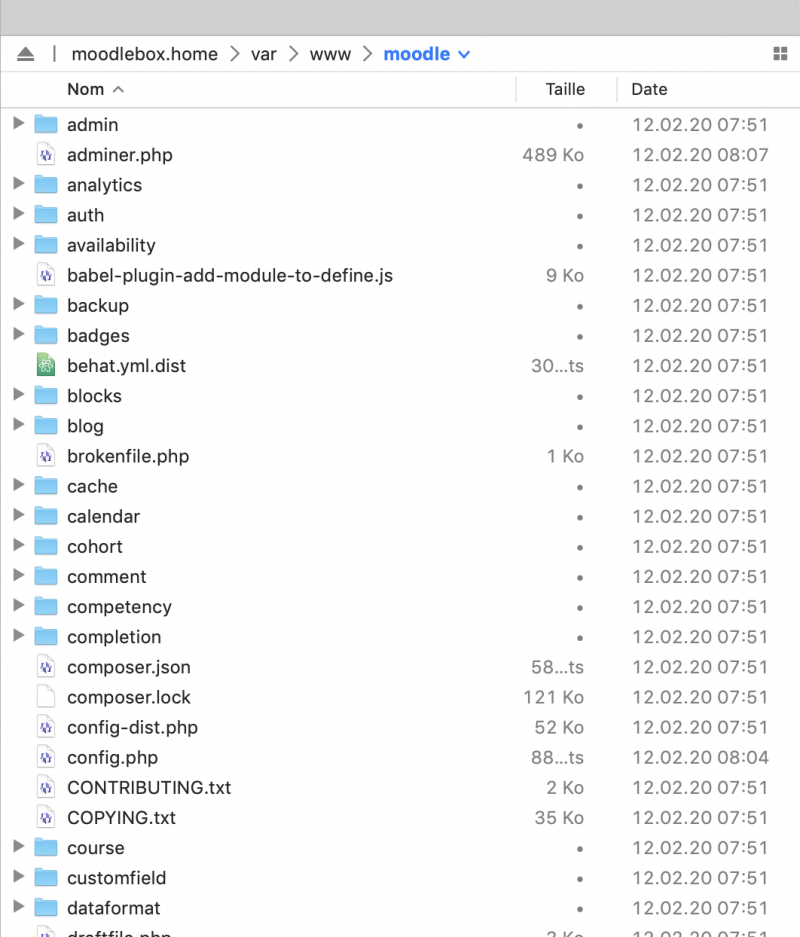Expand the dataformat folder disclosure triangle
800x937 pixels.
click(19, 907)
